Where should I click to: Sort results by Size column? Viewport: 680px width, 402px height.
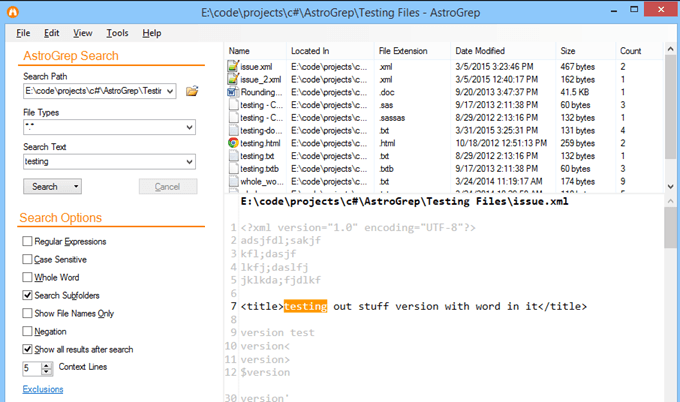pos(585,51)
